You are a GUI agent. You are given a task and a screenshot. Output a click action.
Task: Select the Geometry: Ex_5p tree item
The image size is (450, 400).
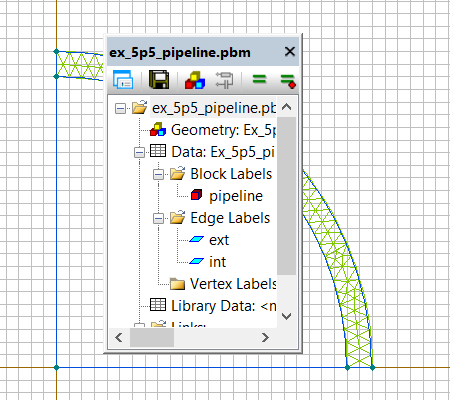tap(223, 130)
